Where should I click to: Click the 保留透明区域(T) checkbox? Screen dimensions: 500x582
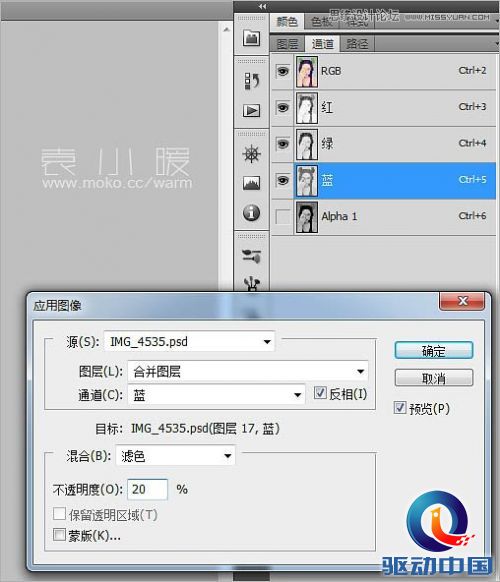pos(59,514)
